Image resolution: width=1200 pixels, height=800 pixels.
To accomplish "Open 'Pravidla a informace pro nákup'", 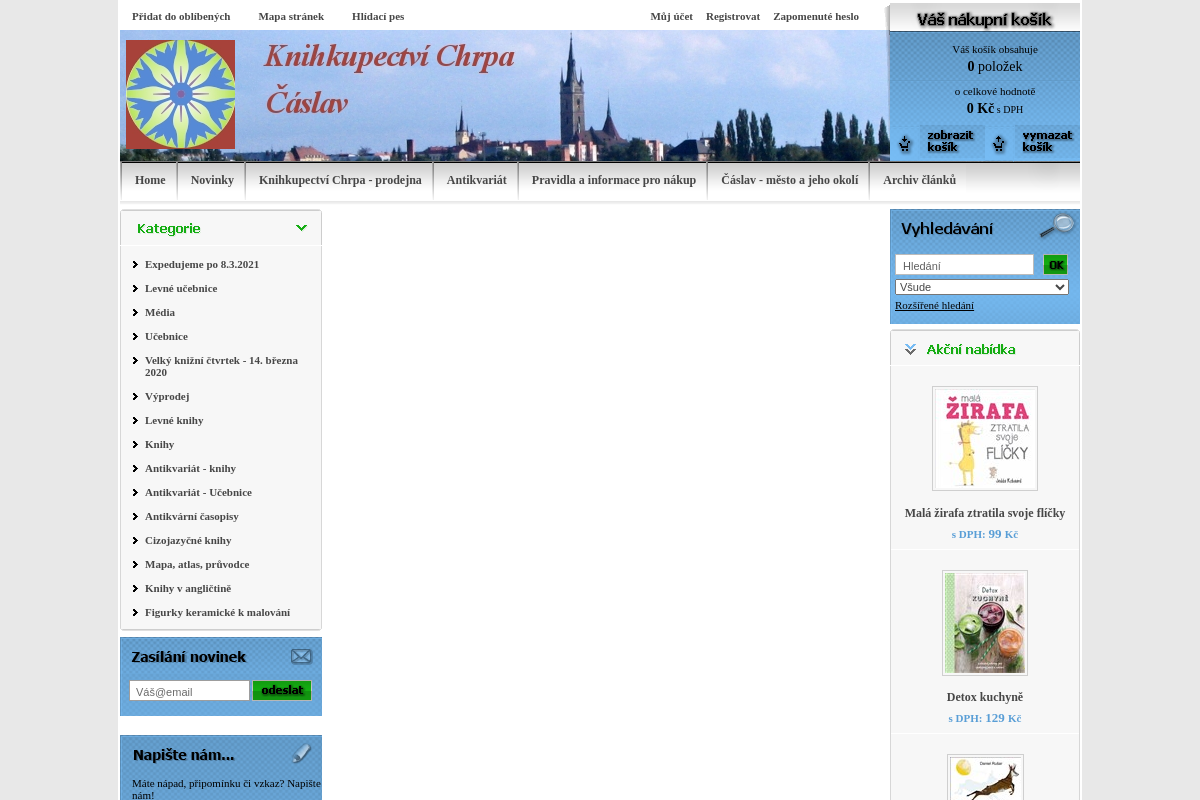I will tap(613, 181).
